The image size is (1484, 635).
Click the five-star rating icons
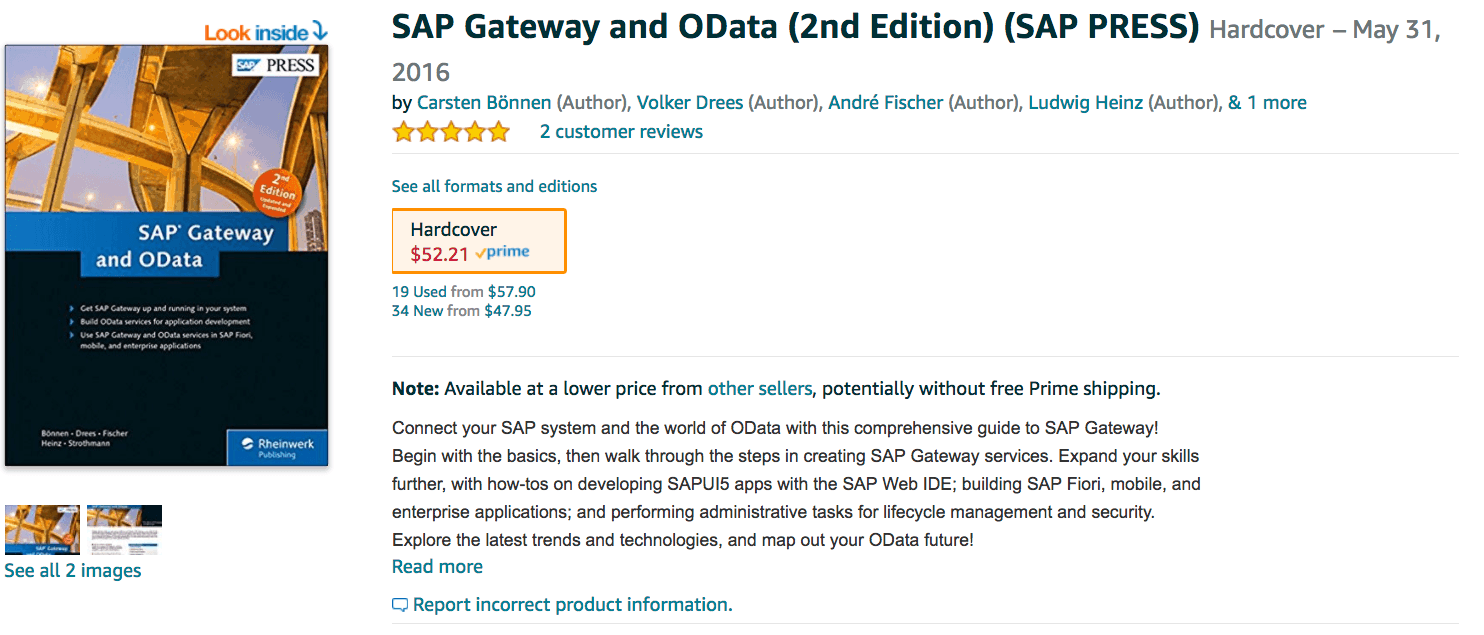(x=451, y=132)
